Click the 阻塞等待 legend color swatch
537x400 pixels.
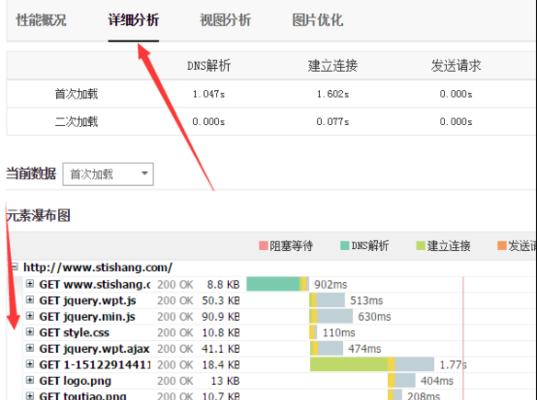pos(263,246)
